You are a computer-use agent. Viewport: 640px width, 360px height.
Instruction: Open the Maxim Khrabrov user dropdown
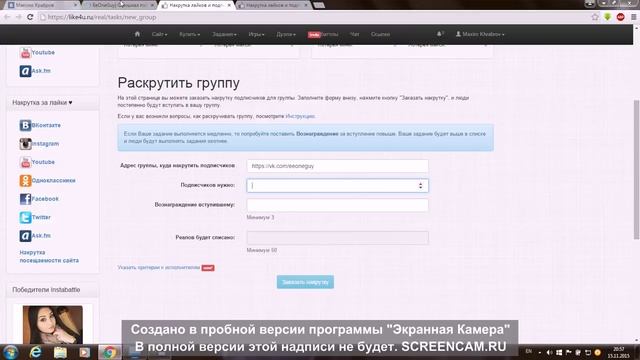pyautogui.click(x=480, y=34)
